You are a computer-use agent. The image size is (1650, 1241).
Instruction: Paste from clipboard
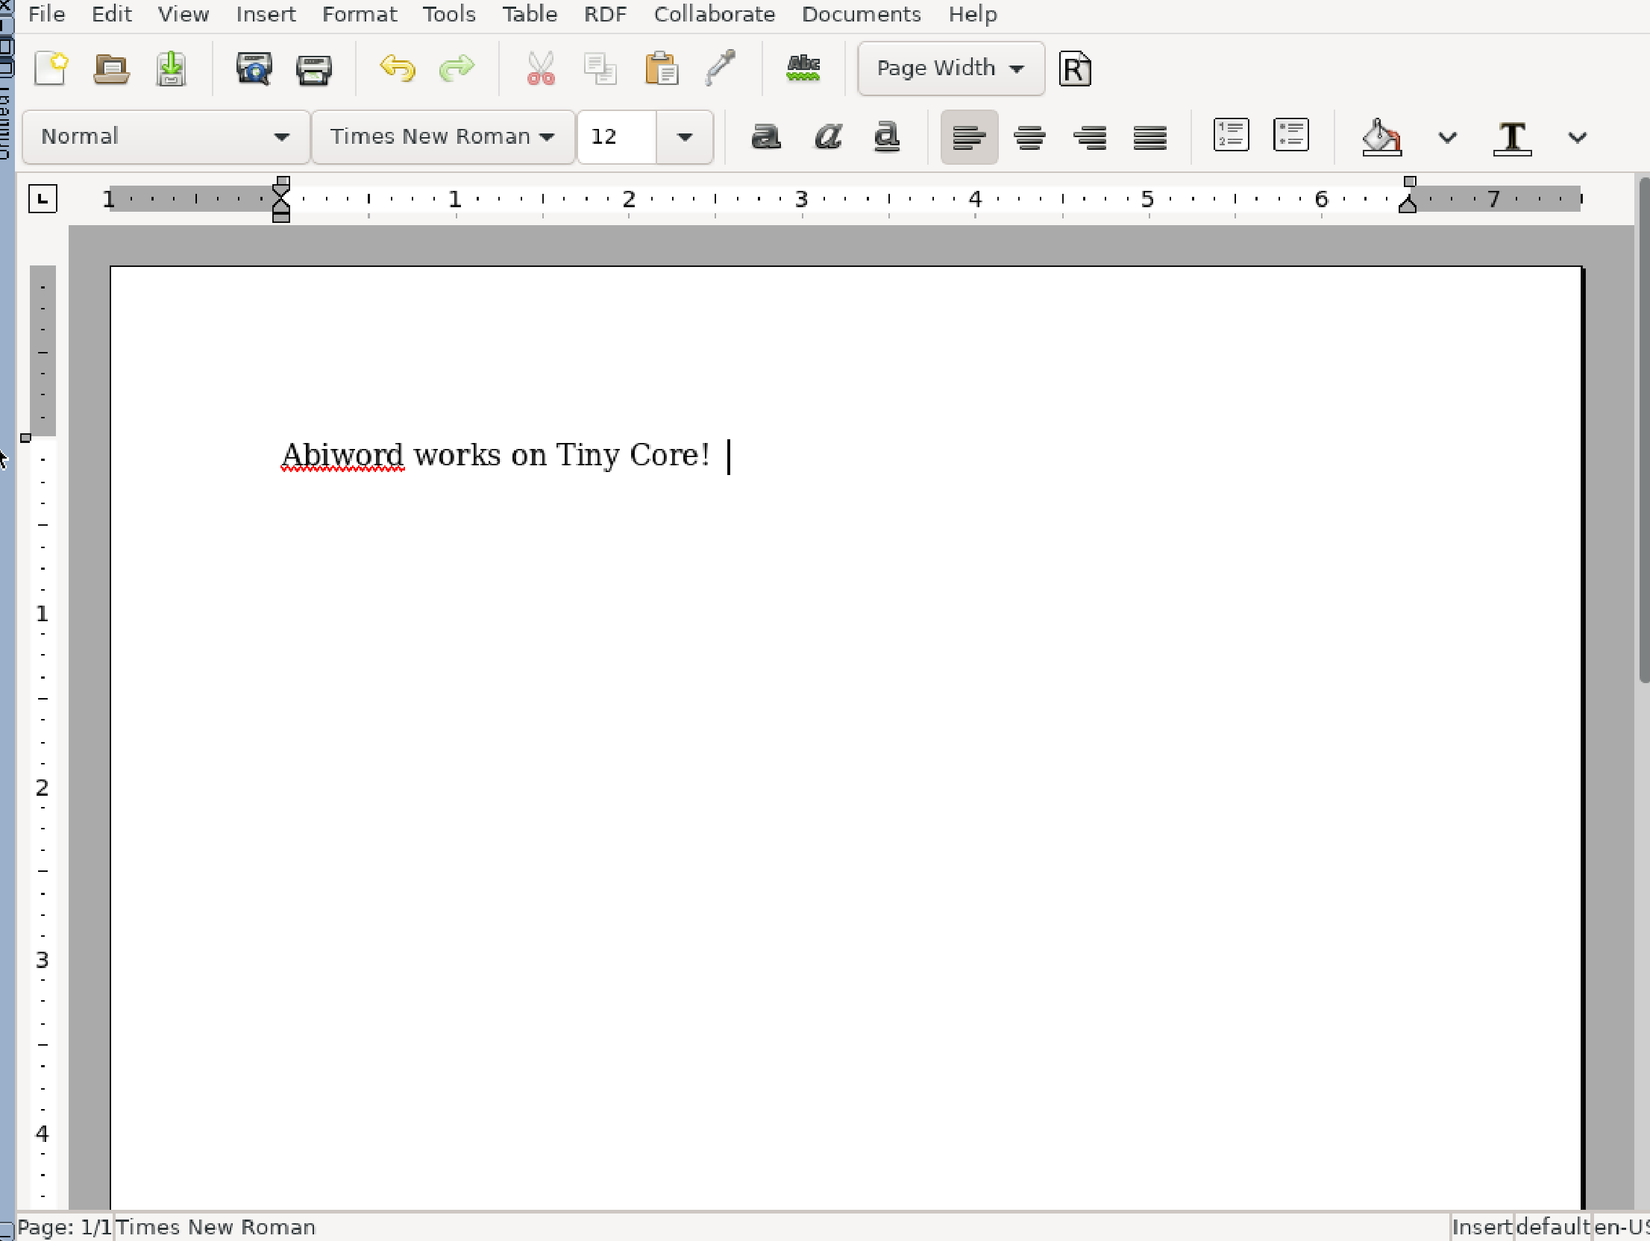point(661,69)
